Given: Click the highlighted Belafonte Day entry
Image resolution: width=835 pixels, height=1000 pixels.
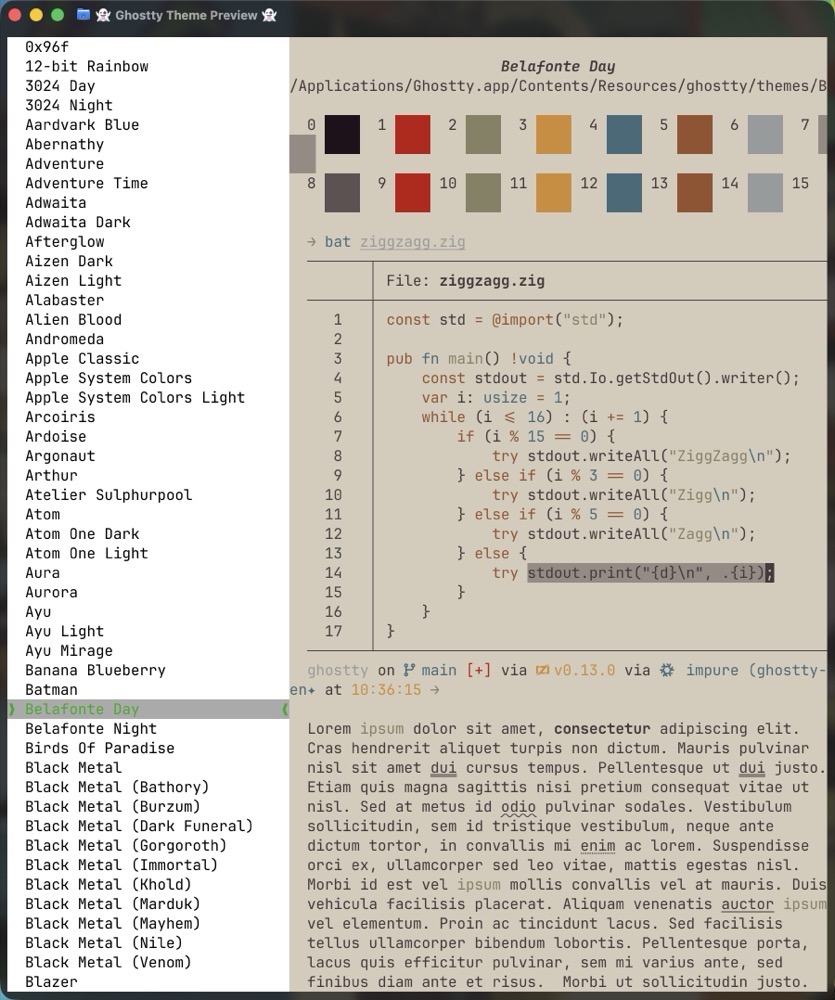Looking at the screenshot, I should point(148,709).
